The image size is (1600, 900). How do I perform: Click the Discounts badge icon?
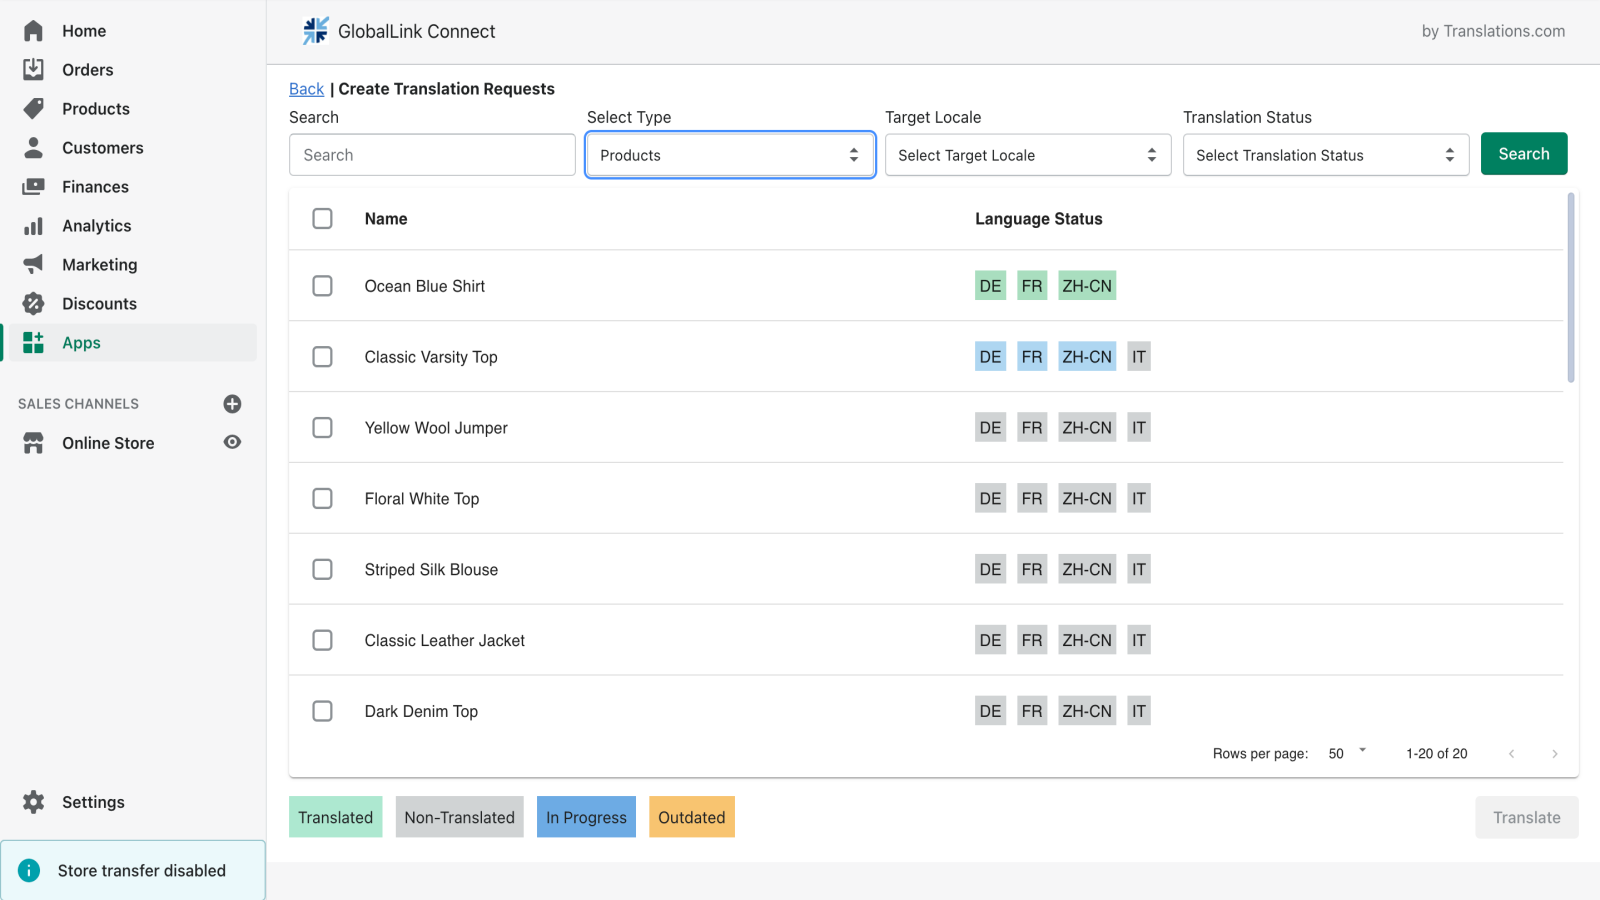click(x=33, y=303)
